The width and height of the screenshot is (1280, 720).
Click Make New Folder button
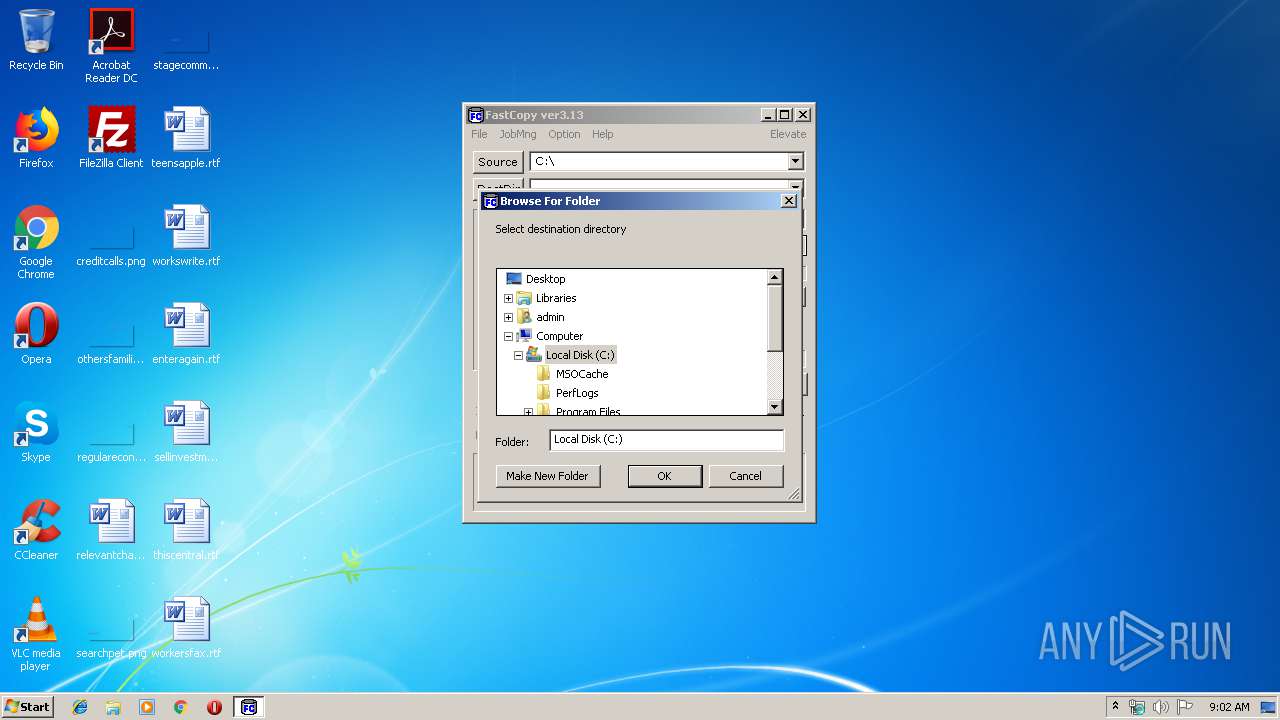pyautogui.click(x=547, y=476)
